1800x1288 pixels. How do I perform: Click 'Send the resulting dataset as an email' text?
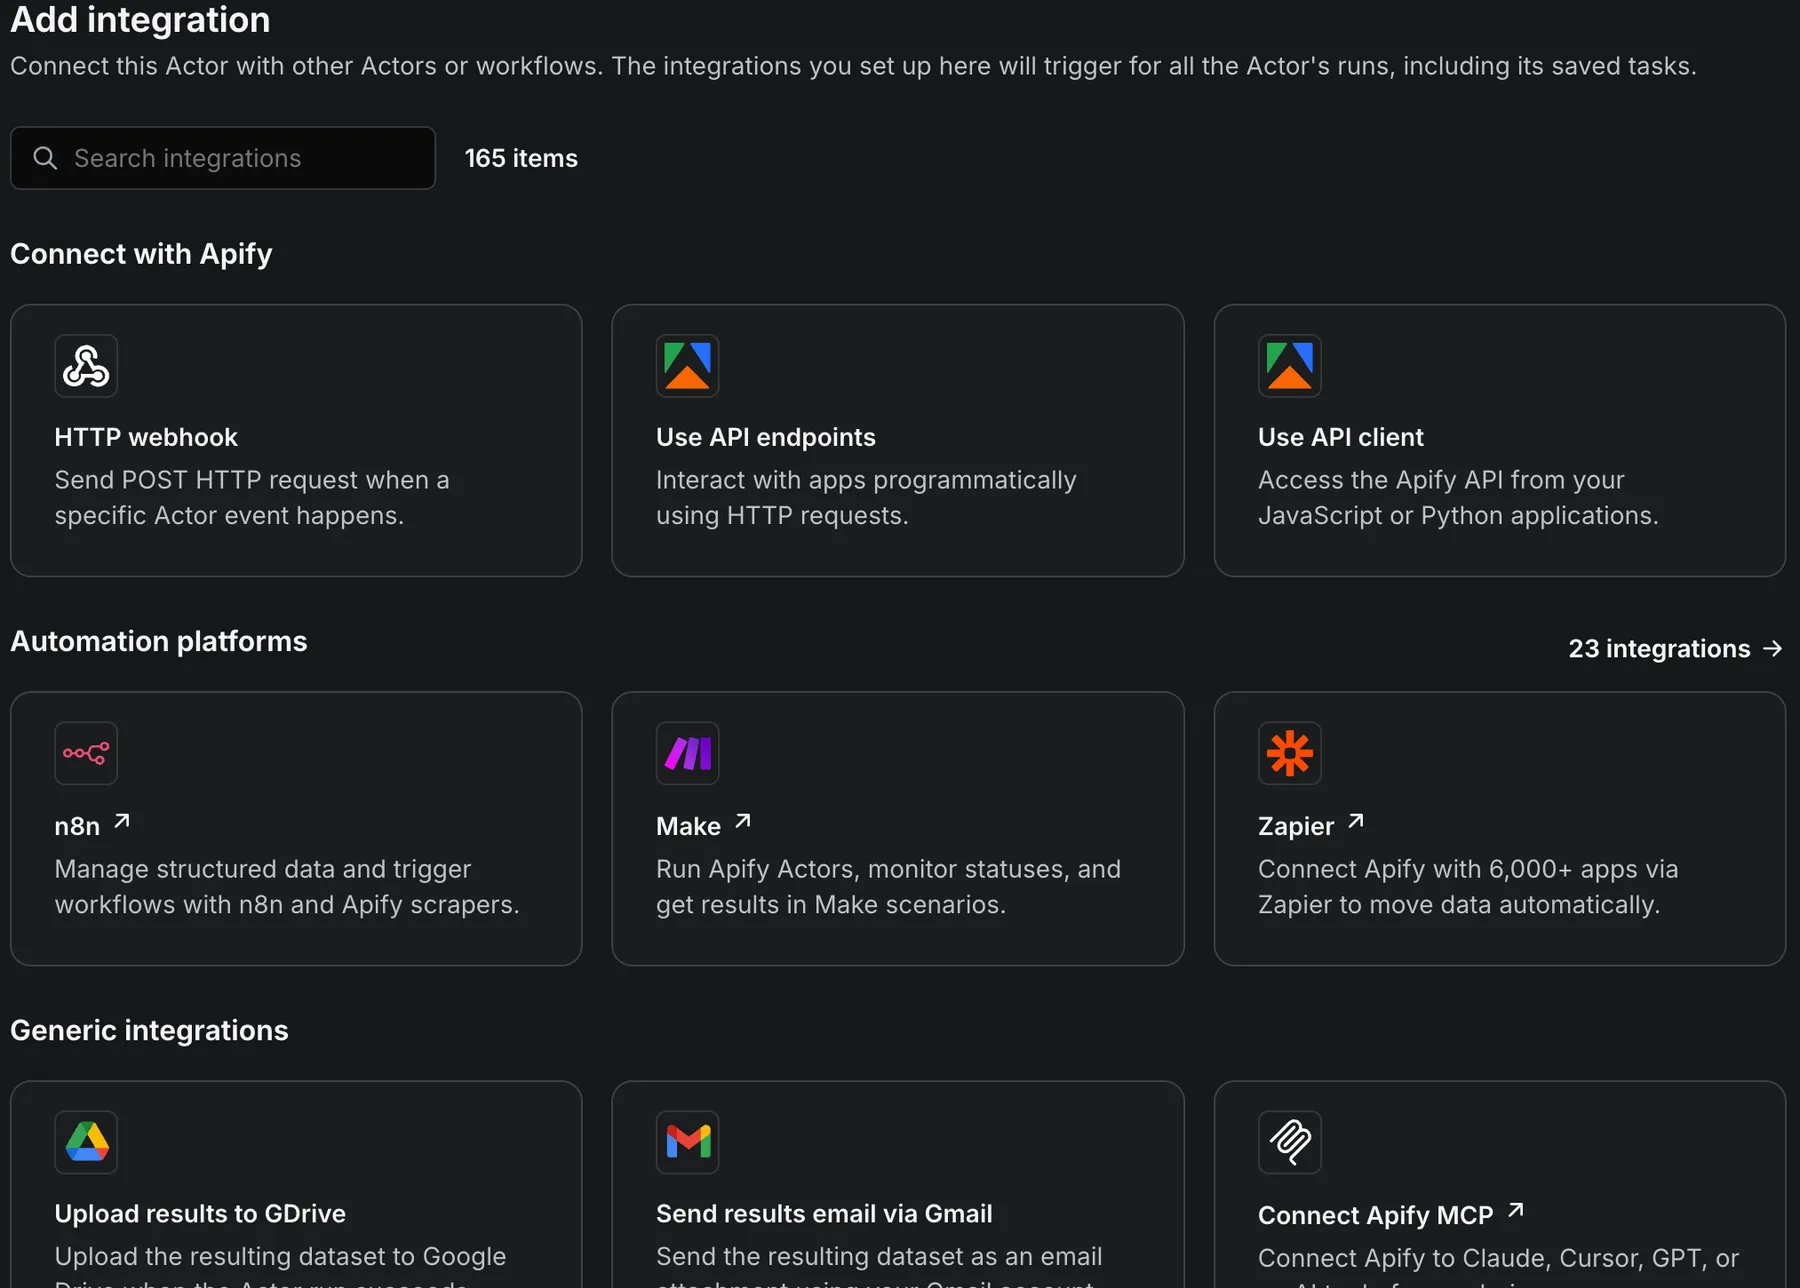coord(879,1257)
